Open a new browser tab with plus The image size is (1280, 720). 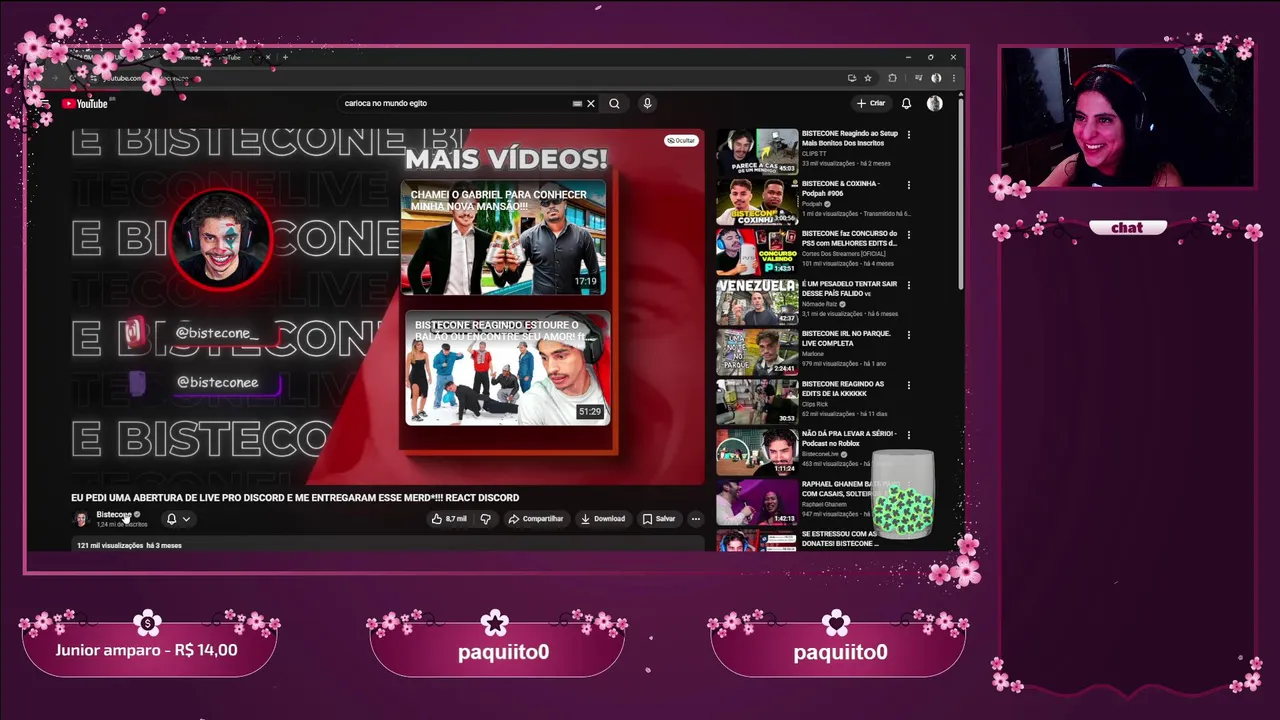pyautogui.click(x=285, y=57)
